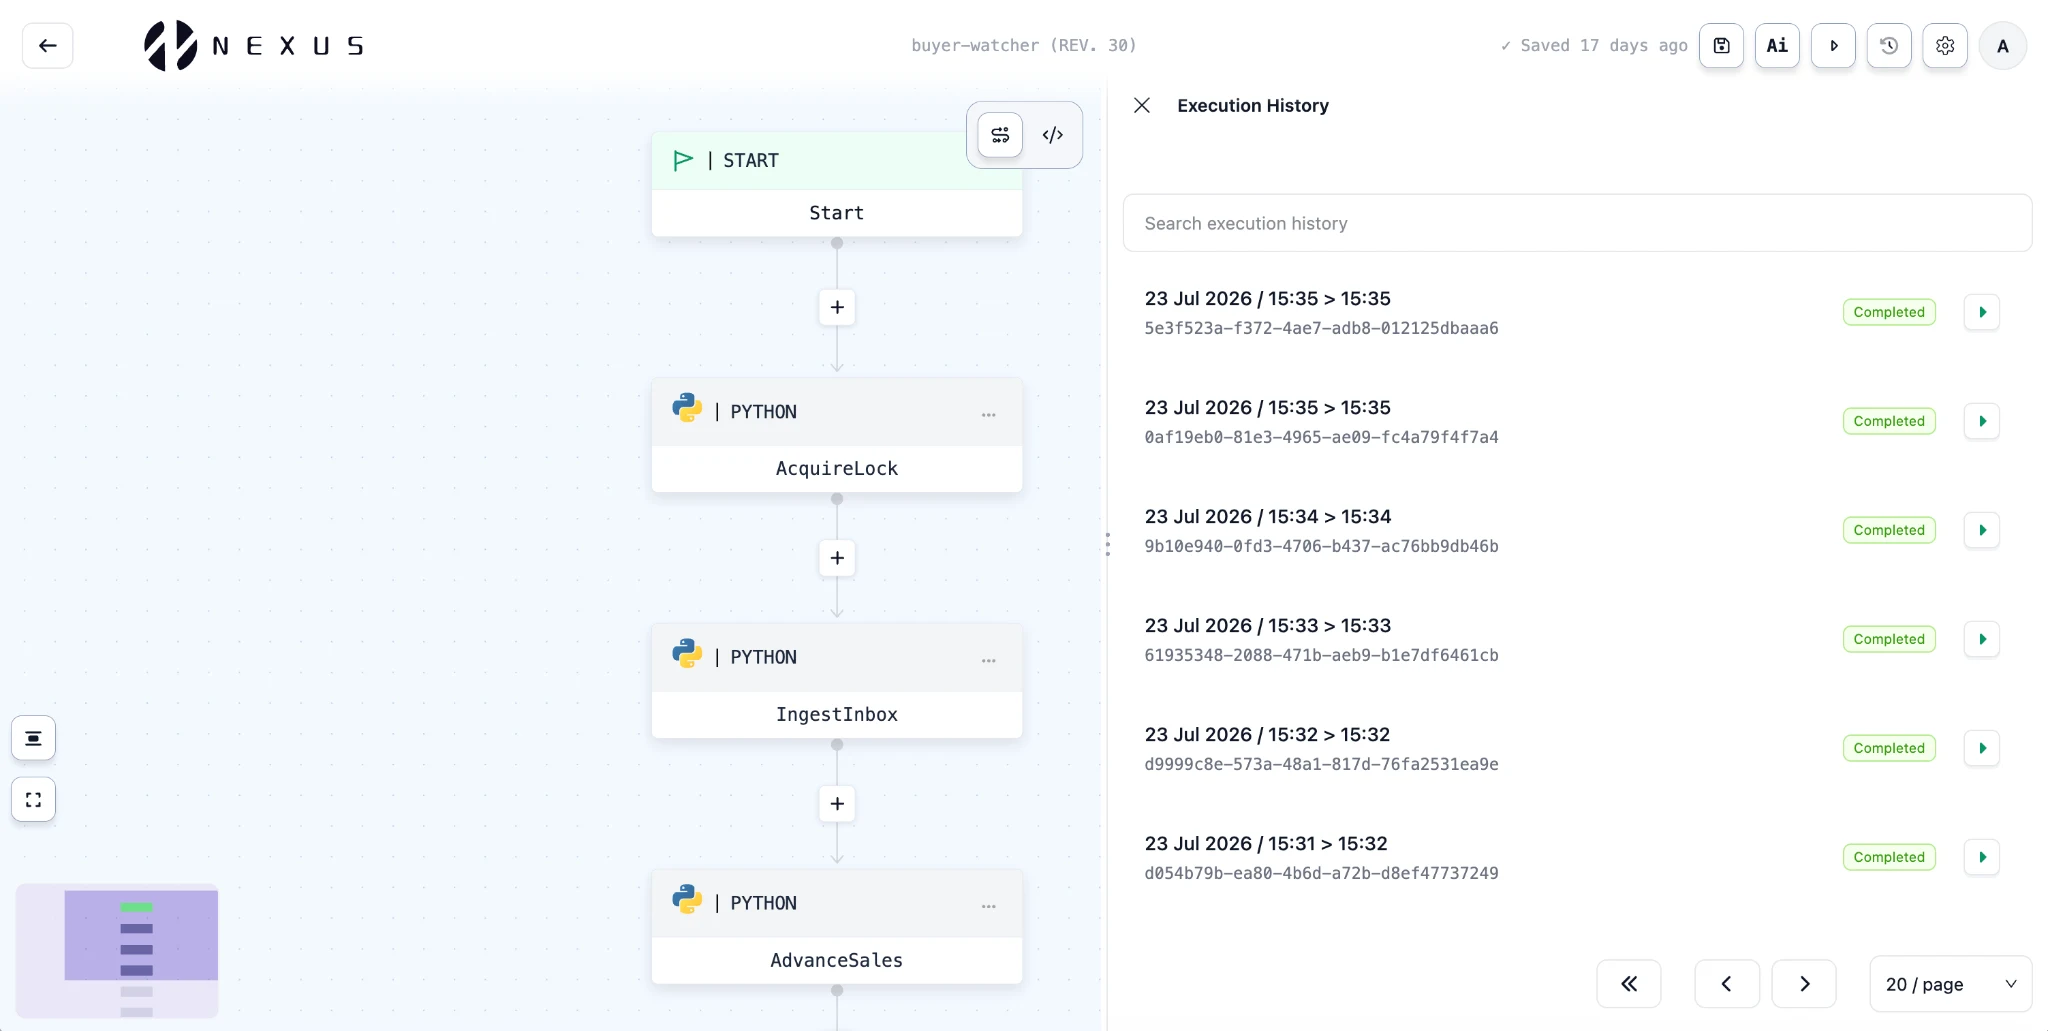The image size is (2048, 1031).
Task: Jump to first page of history
Action: [x=1629, y=984]
